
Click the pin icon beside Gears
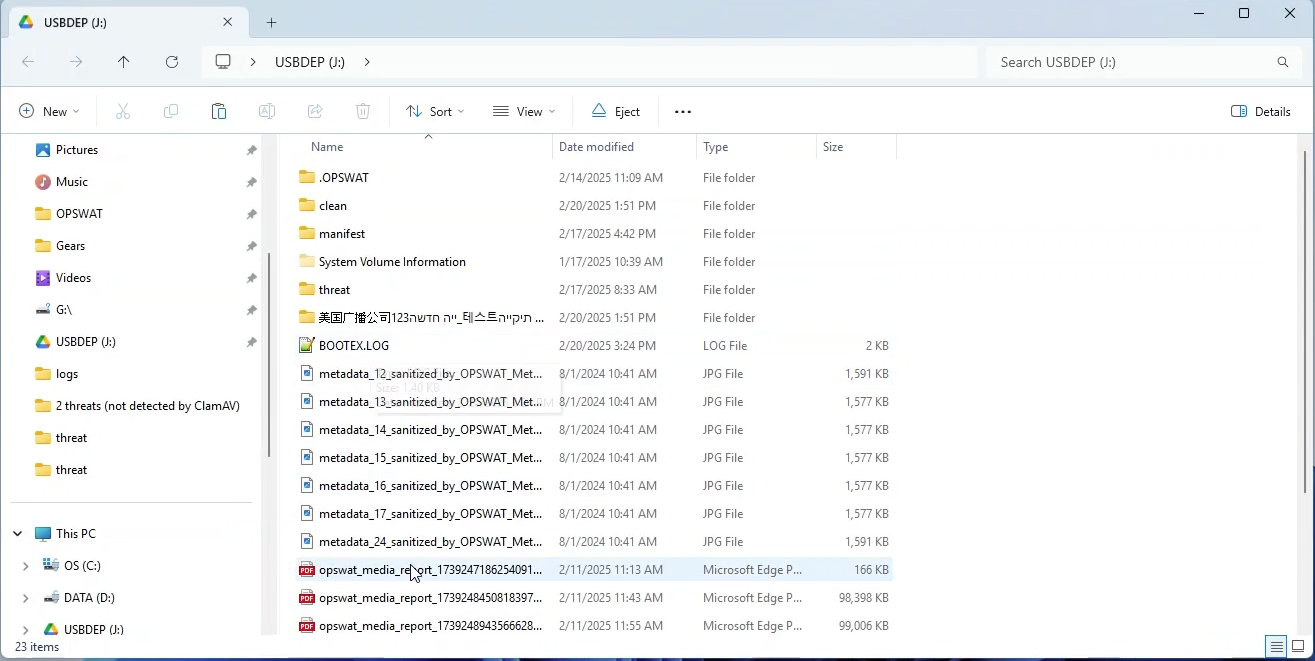(x=252, y=246)
